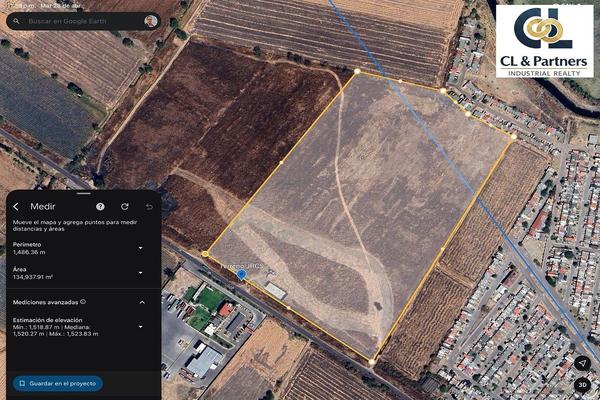This screenshot has width=600, height=400.
Task: Tap the info icon beside Mediciones avanzadas
Action: coord(83,302)
